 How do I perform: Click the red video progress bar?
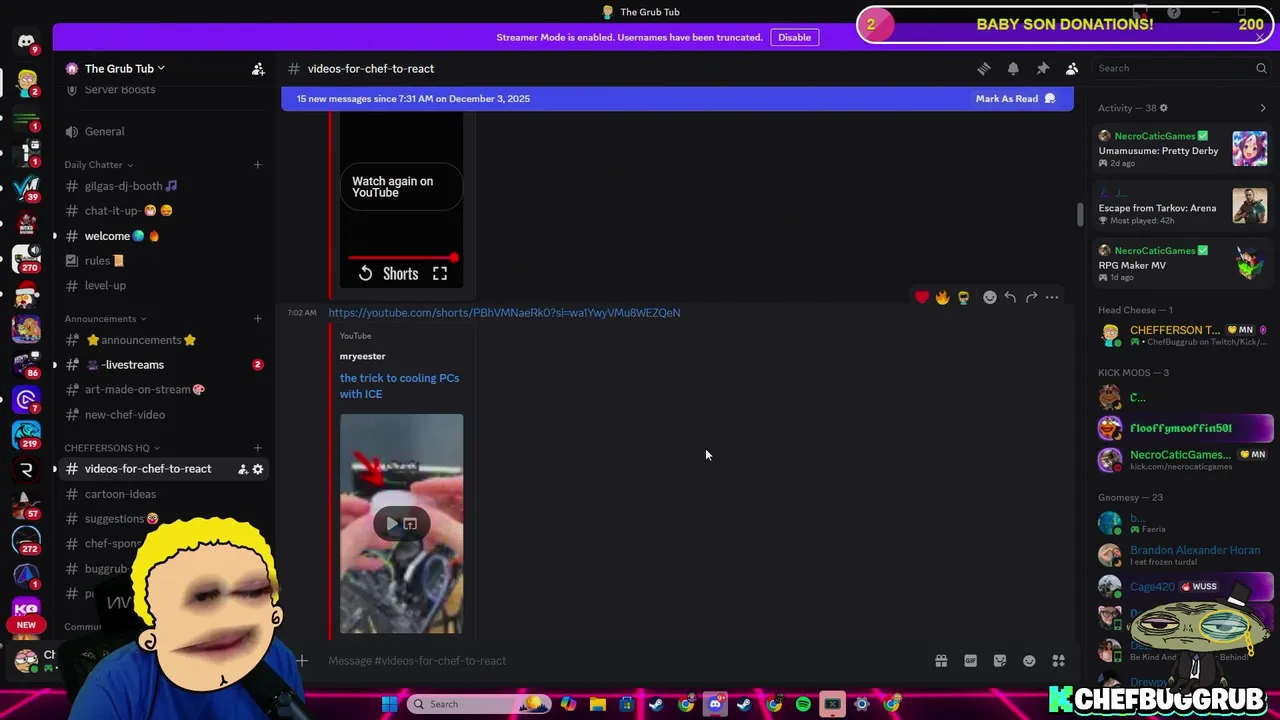[x=402, y=258]
